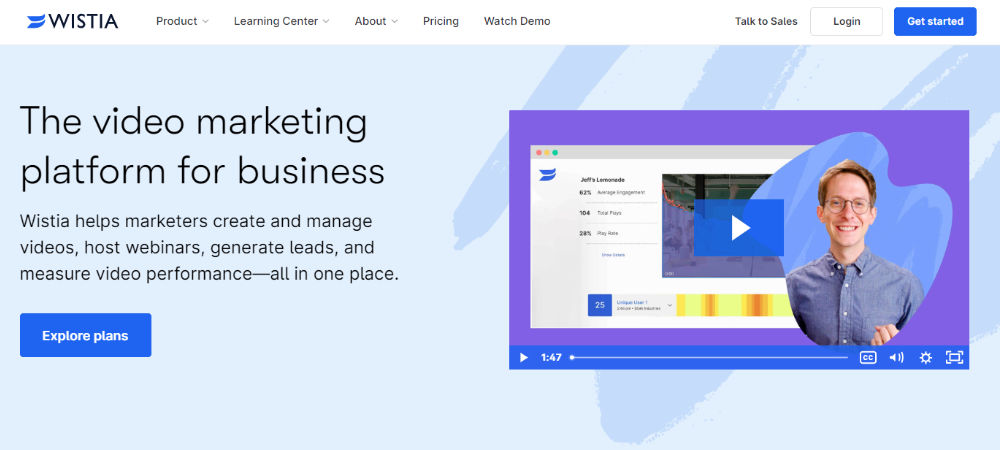Click the Explore plans button

tap(85, 335)
